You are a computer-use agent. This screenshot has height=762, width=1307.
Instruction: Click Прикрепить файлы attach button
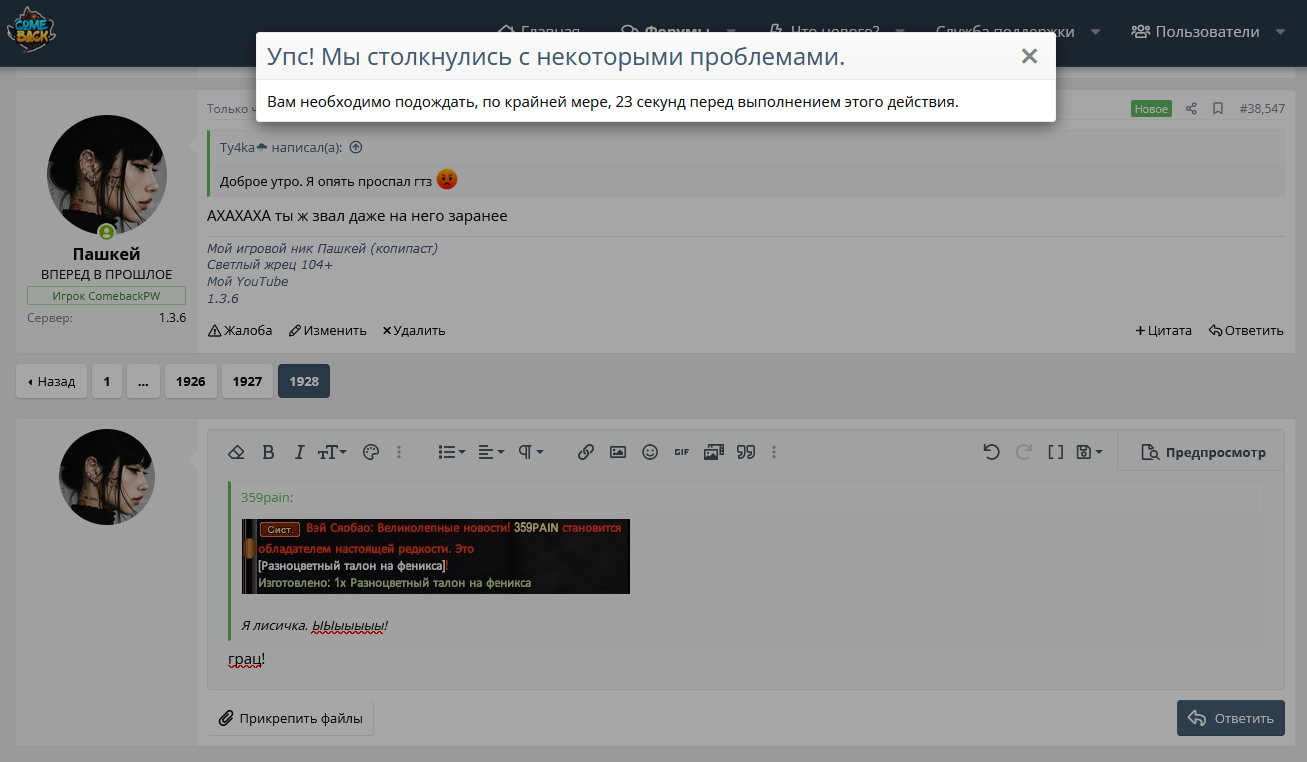pyautogui.click(x=291, y=718)
